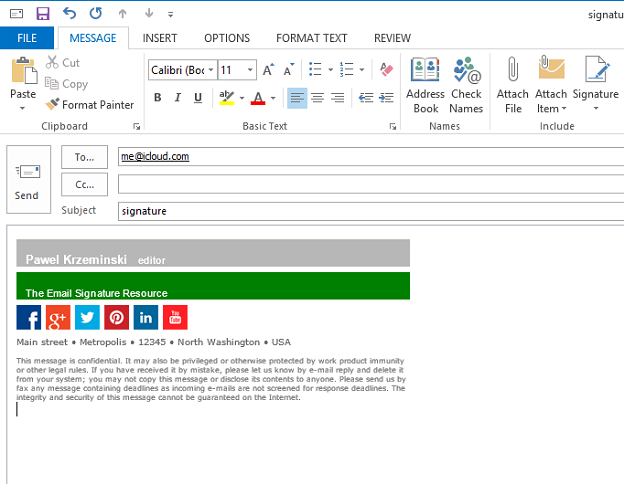
Task: Increase indent with the indent icon
Action: 386,98
